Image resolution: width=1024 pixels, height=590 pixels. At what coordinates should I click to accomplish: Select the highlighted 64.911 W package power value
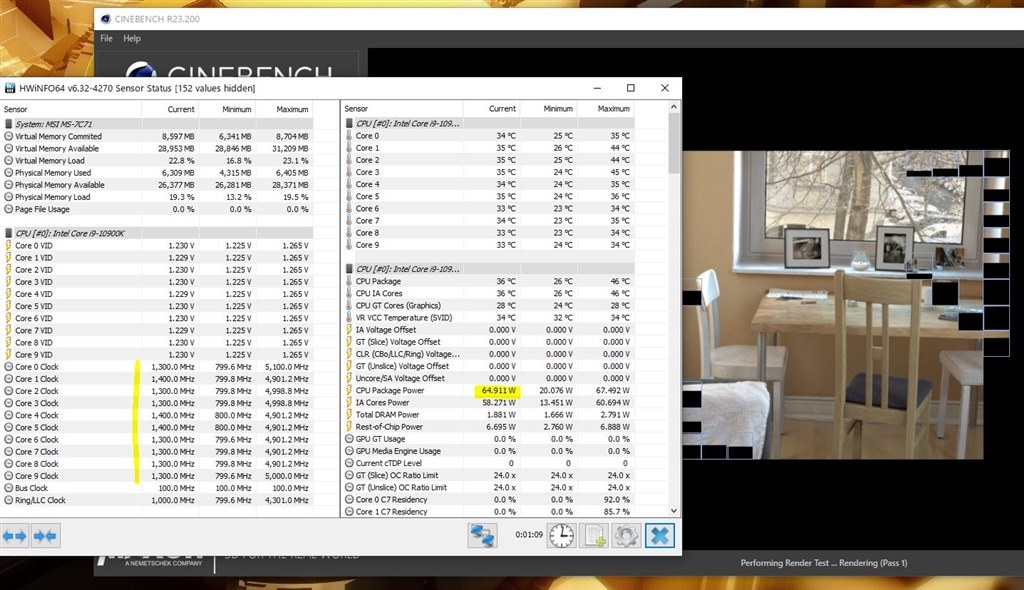(x=497, y=391)
